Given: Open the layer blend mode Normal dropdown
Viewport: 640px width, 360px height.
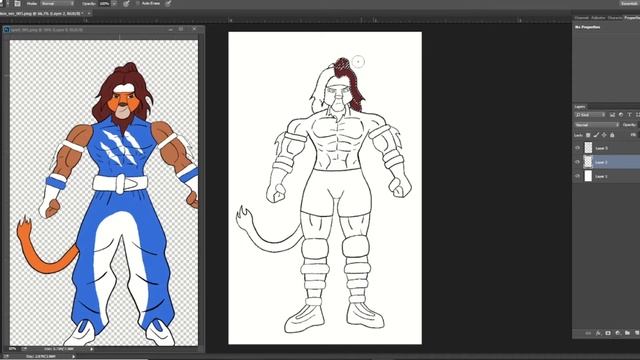Looking at the screenshot, I should [x=597, y=125].
